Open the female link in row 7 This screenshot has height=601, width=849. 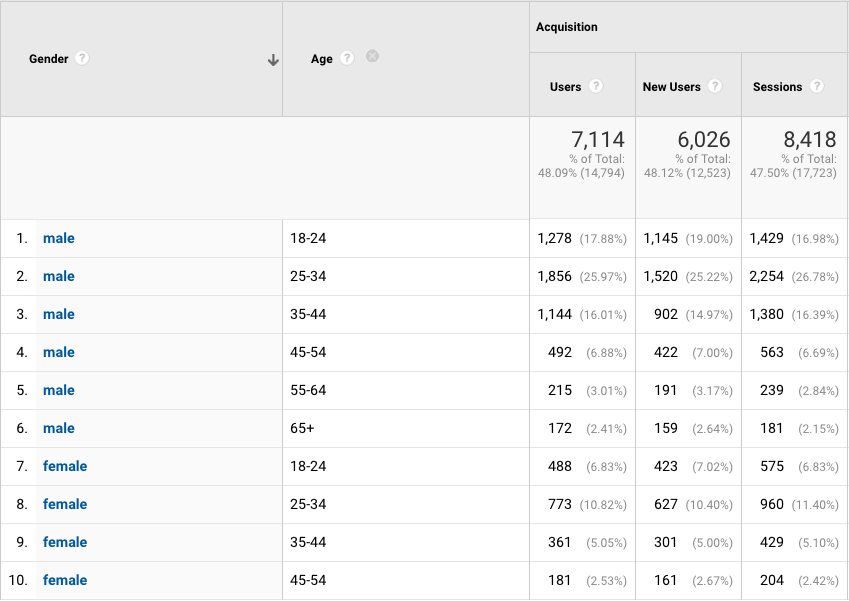[x=64, y=466]
